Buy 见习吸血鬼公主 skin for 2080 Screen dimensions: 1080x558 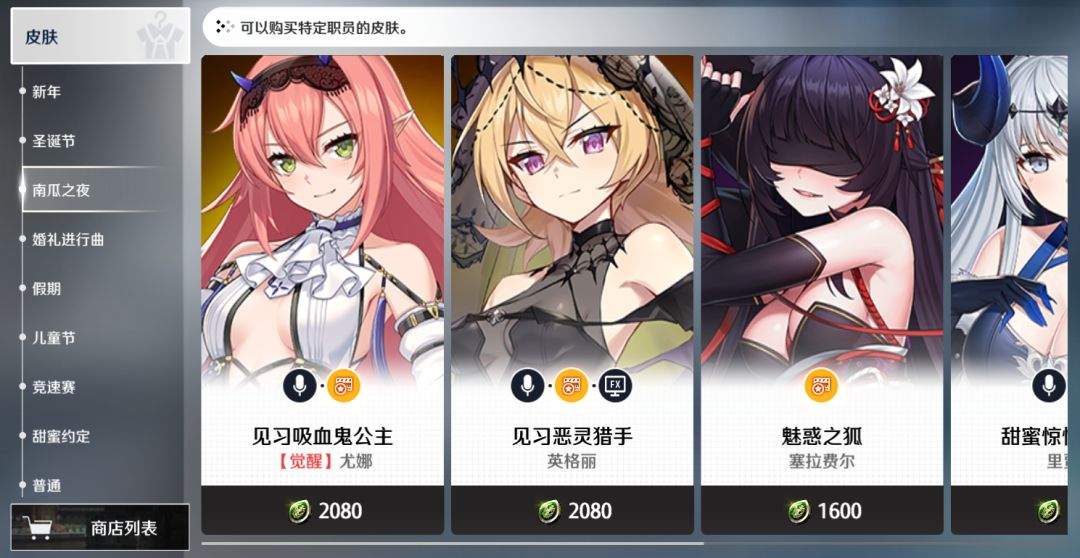click(x=322, y=510)
